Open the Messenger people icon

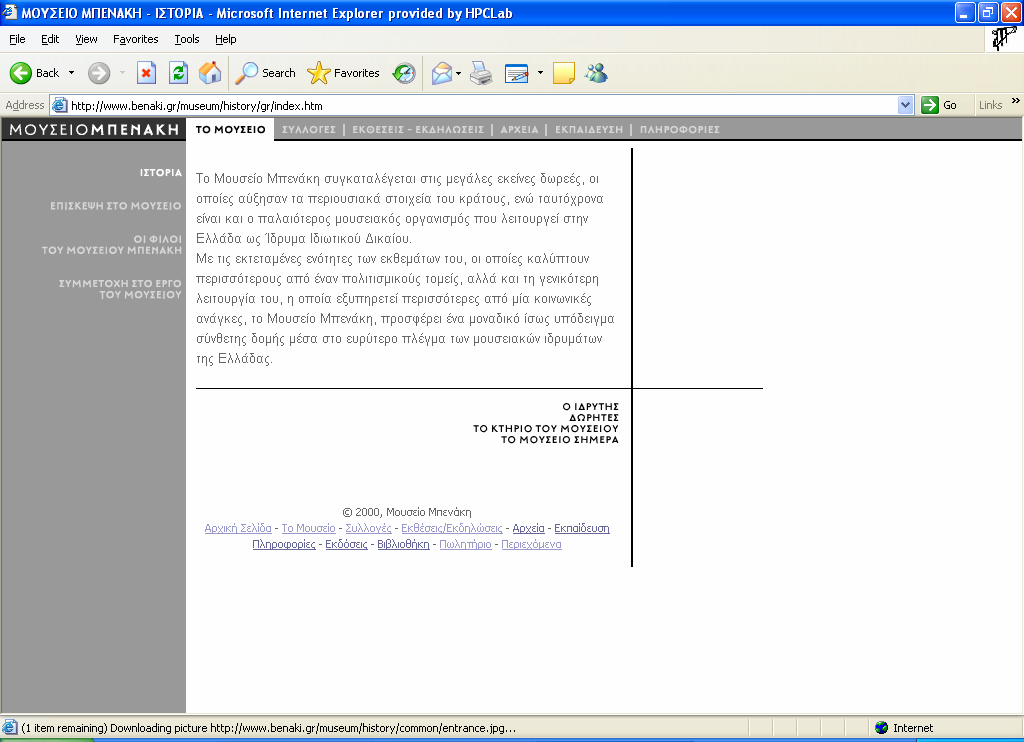pyautogui.click(x=596, y=73)
